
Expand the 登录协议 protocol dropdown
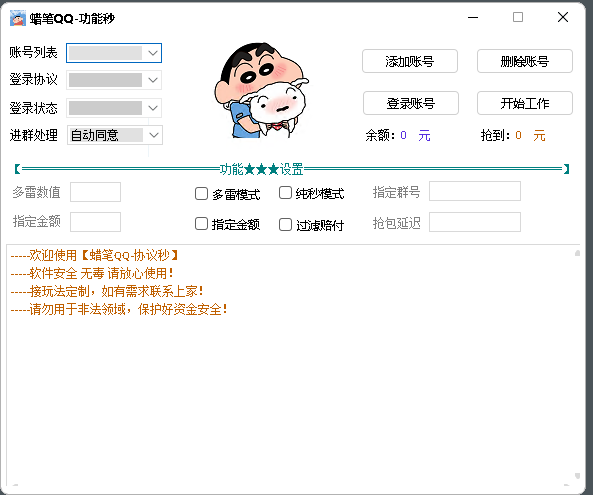point(114,80)
